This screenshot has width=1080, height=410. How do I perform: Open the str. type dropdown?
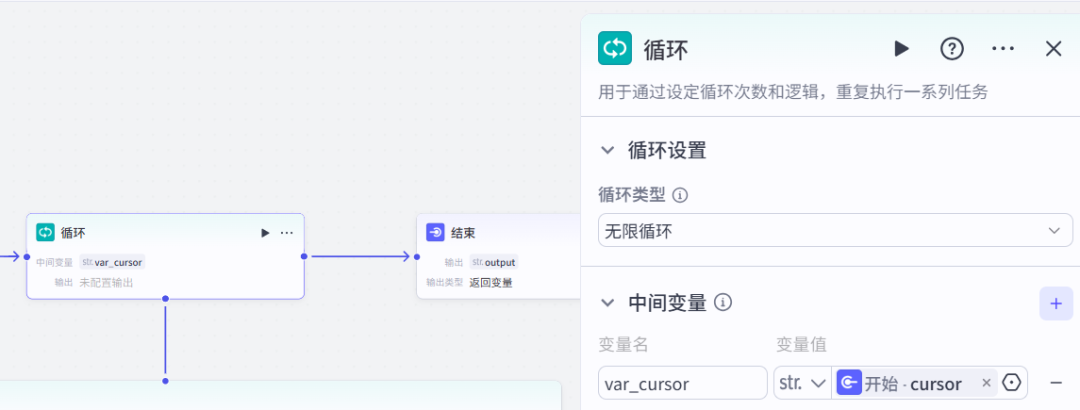[802, 383]
